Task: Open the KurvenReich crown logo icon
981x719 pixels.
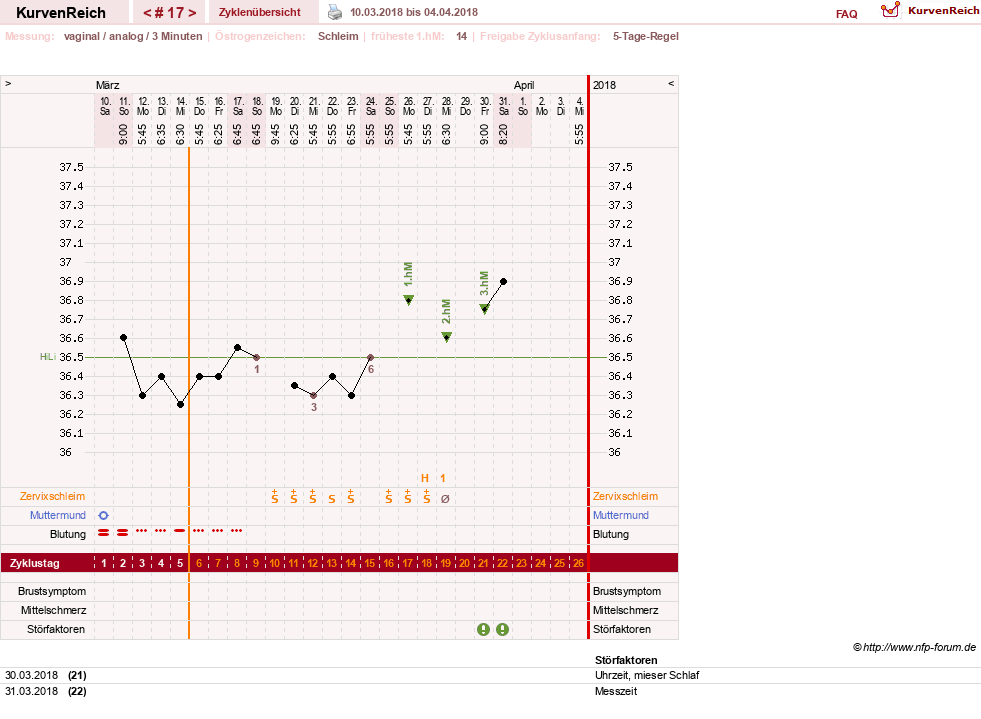Action: pyautogui.click(x=890, y=10)
